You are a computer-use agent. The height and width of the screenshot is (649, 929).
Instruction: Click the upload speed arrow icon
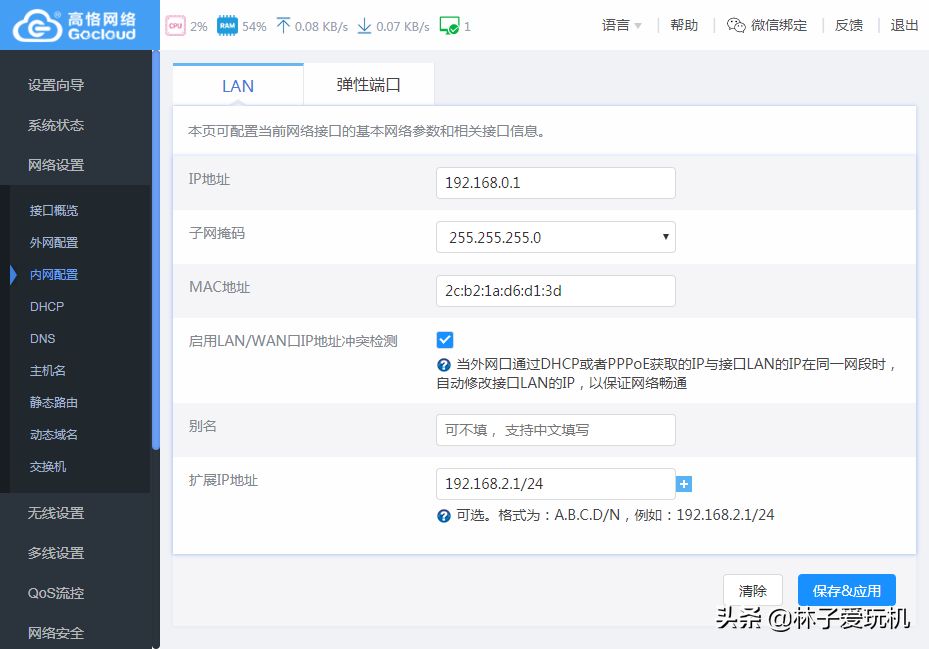coord(283,25)
